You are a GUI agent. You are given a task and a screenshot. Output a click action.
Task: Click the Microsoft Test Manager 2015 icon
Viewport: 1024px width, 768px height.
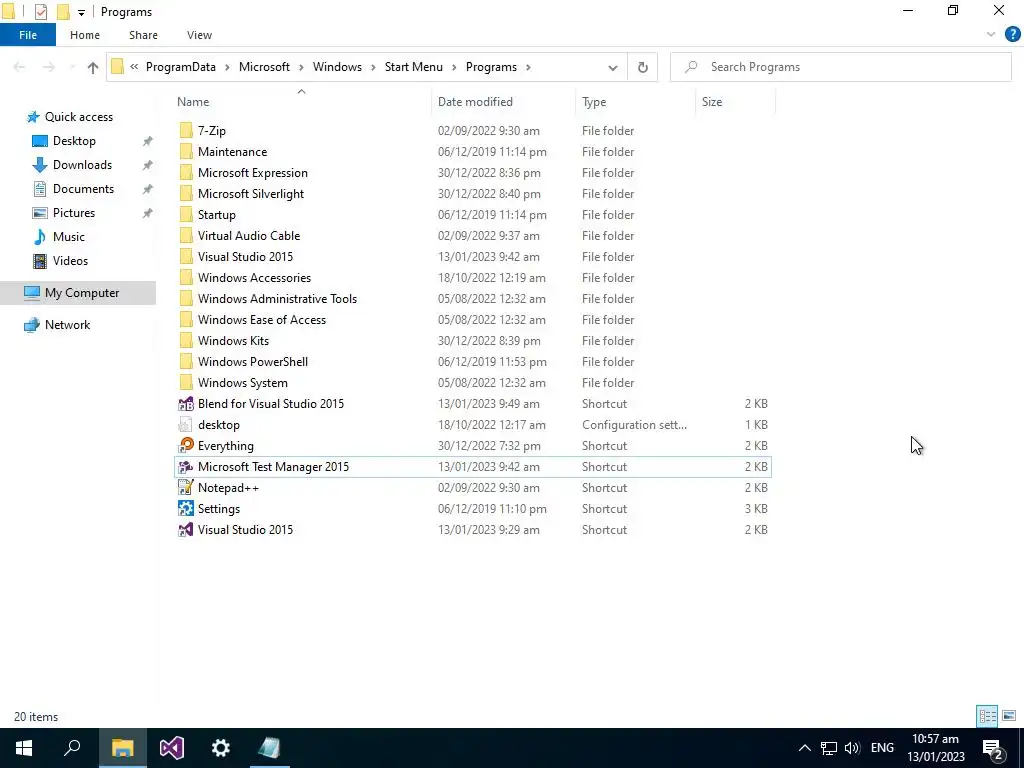[x=186, y=466]
